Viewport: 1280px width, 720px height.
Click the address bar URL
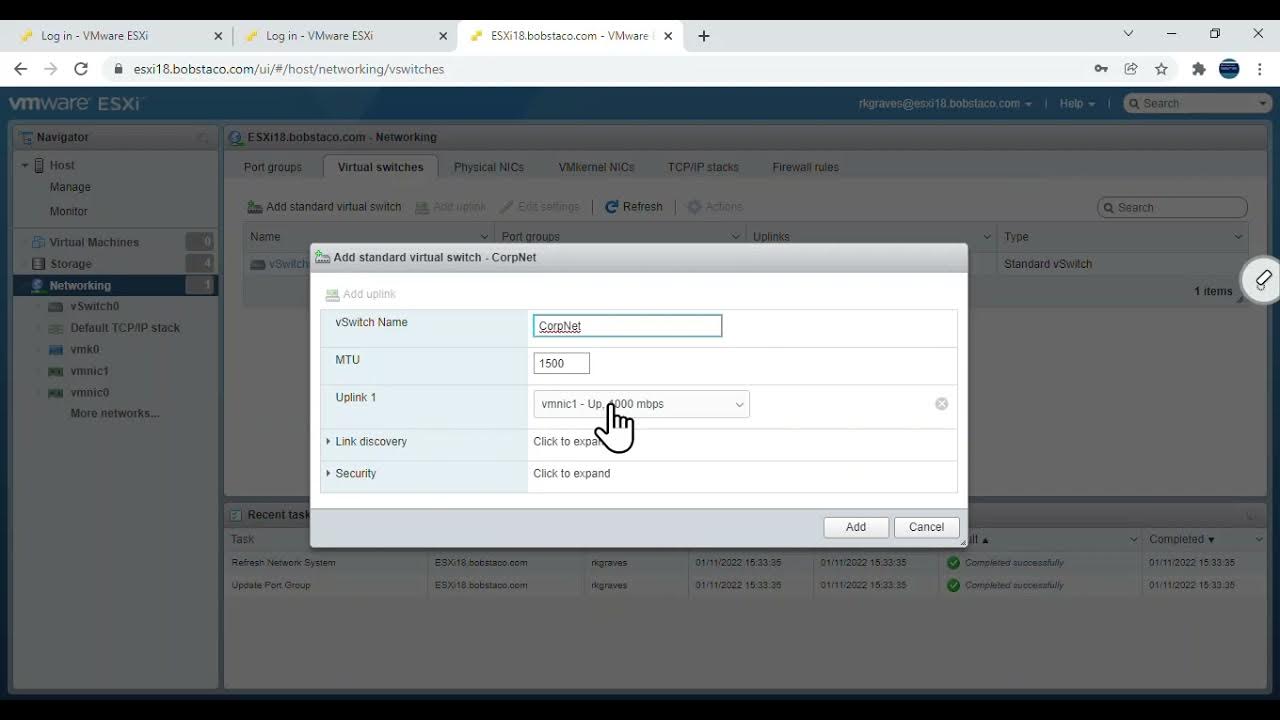point(289,69)
